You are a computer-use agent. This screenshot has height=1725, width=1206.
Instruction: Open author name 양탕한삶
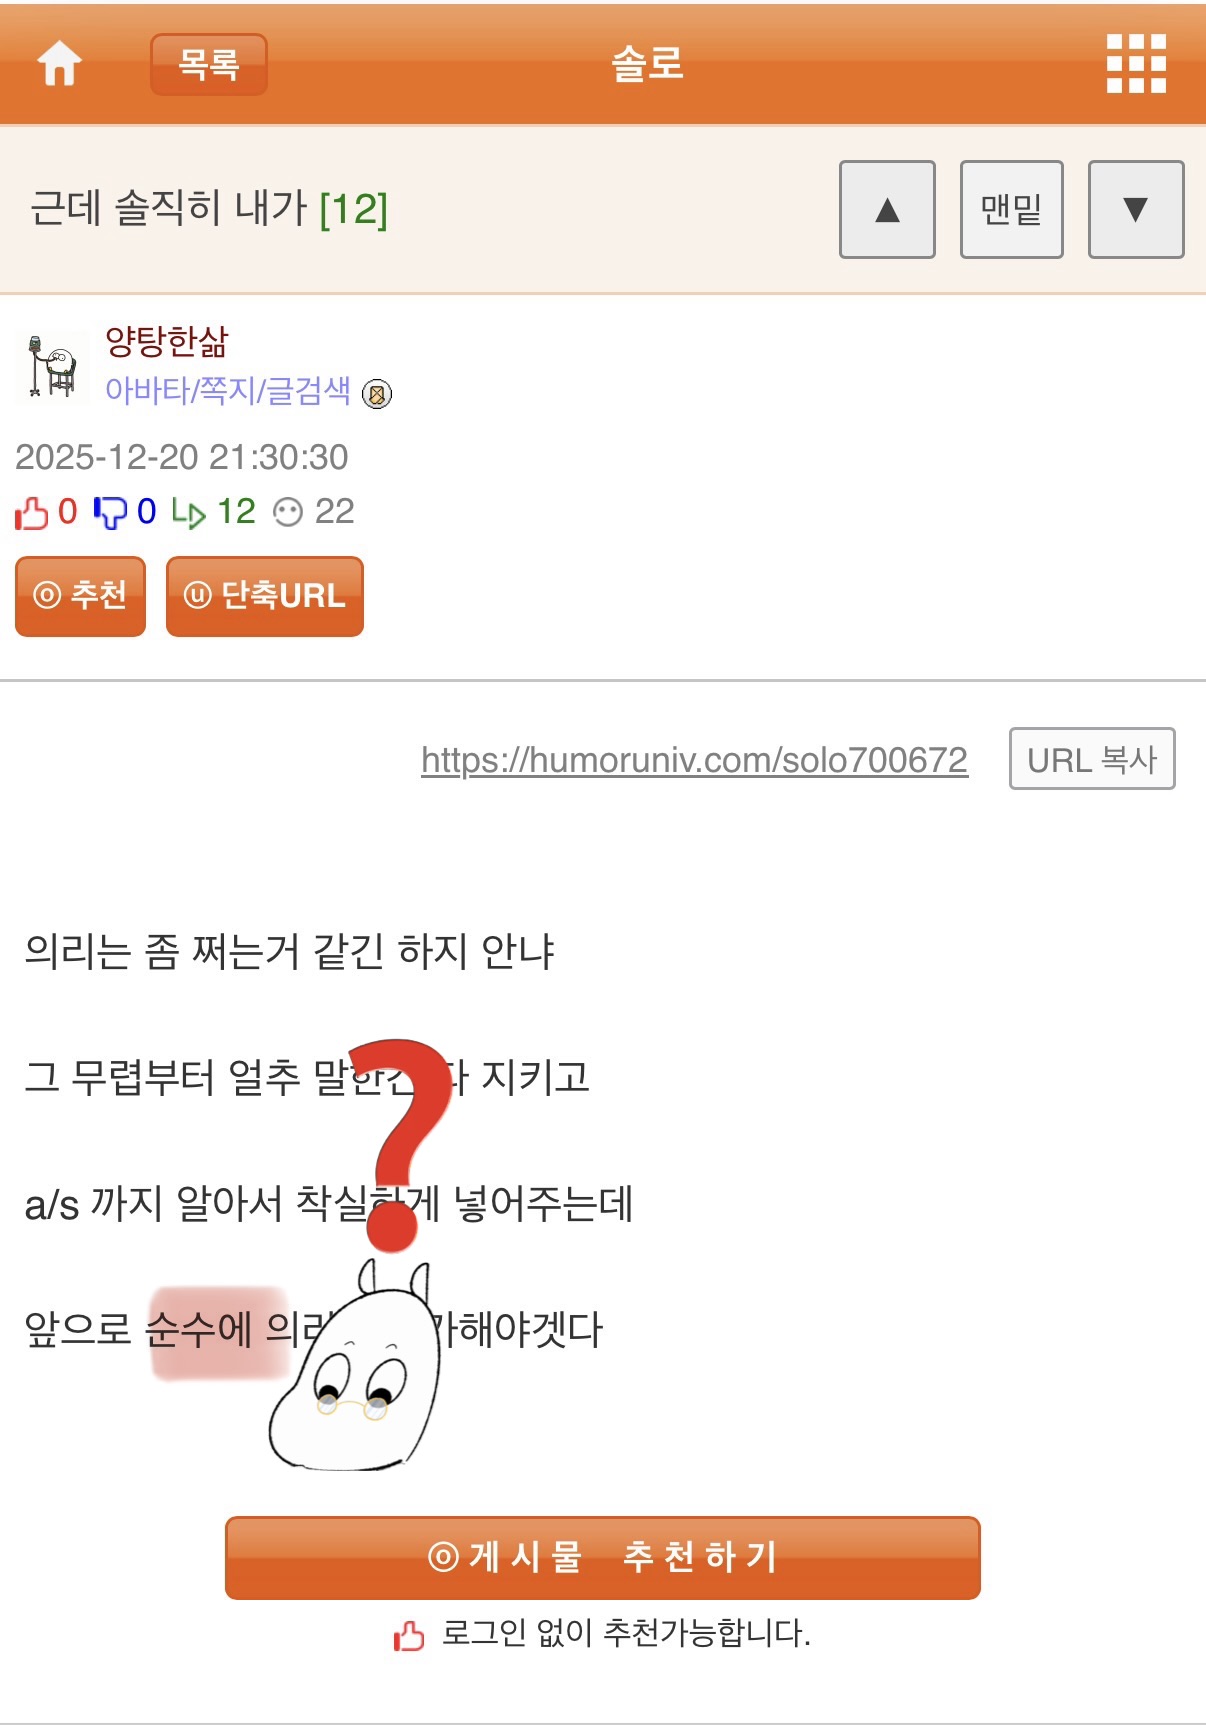coord(167,342)
